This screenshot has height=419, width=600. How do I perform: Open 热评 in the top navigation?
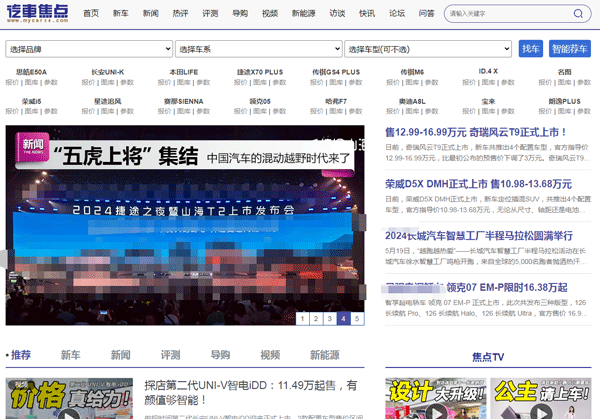[180, 13]
